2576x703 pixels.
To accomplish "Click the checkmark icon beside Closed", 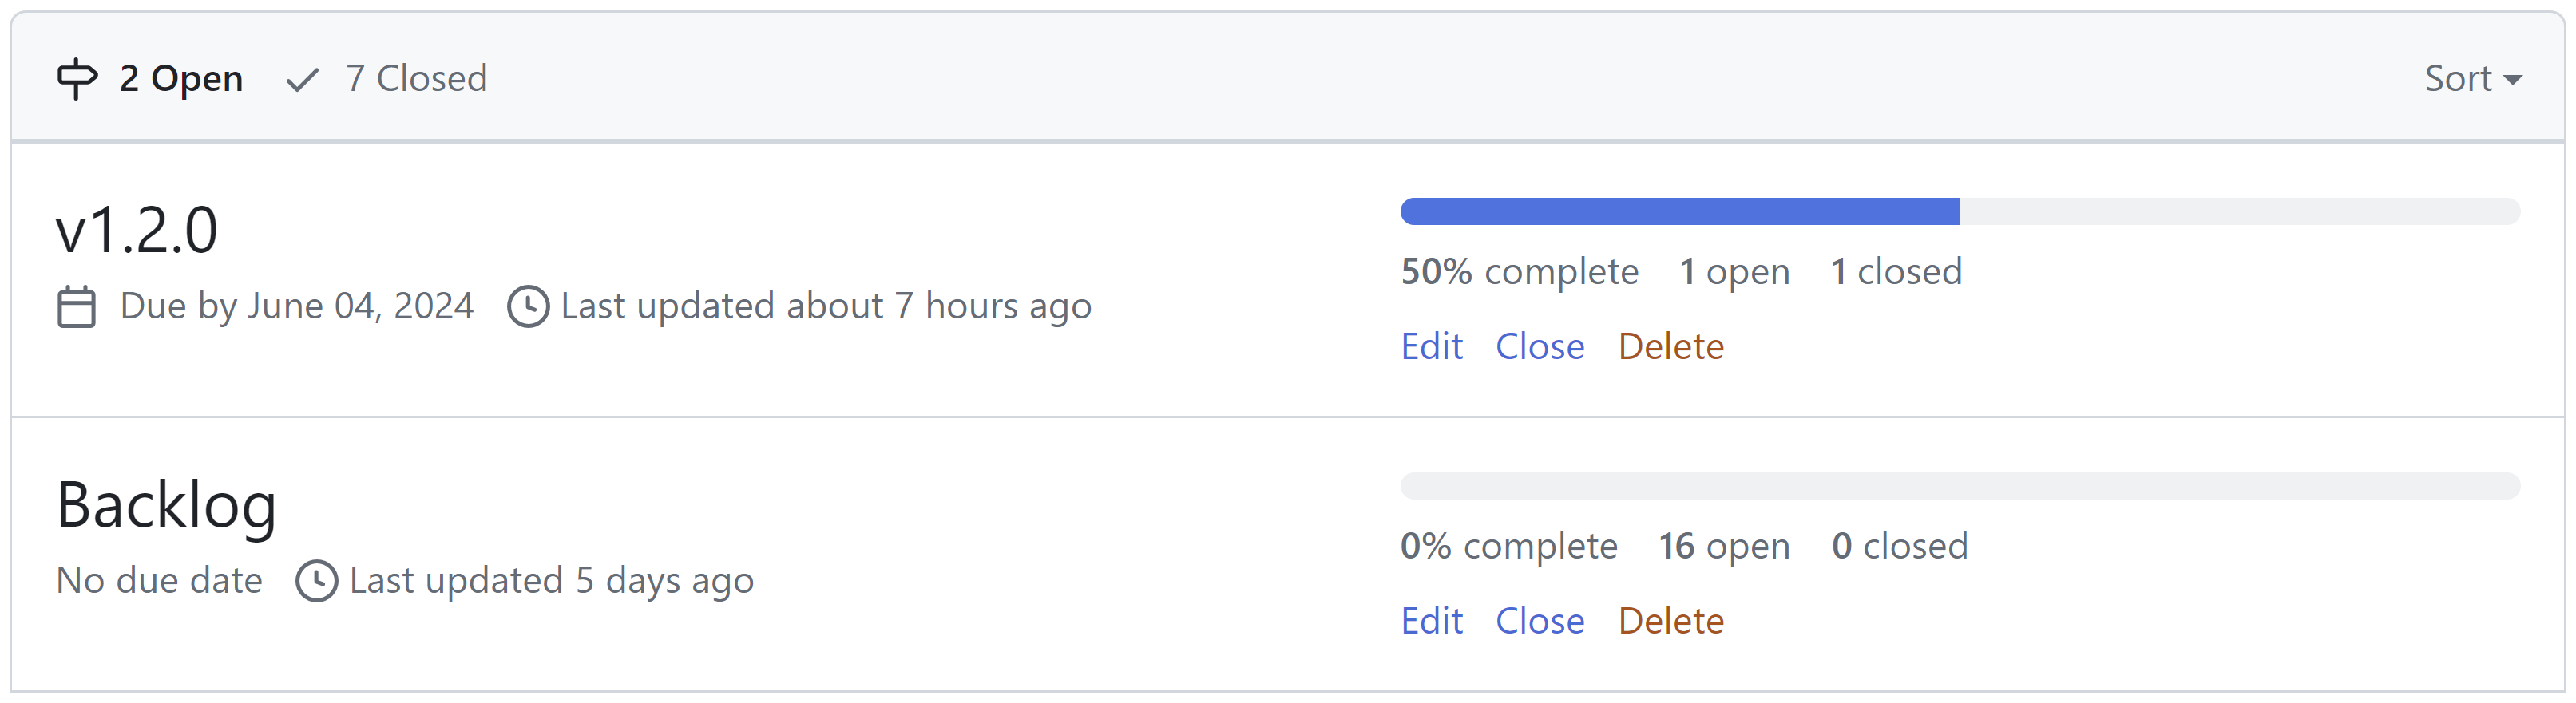I will pos(302,79).
